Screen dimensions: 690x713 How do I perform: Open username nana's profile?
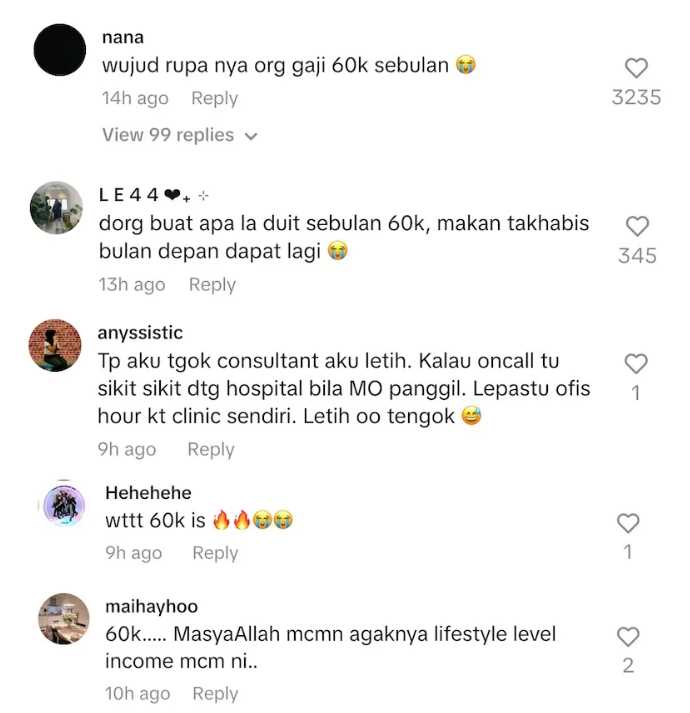(123, 37)
